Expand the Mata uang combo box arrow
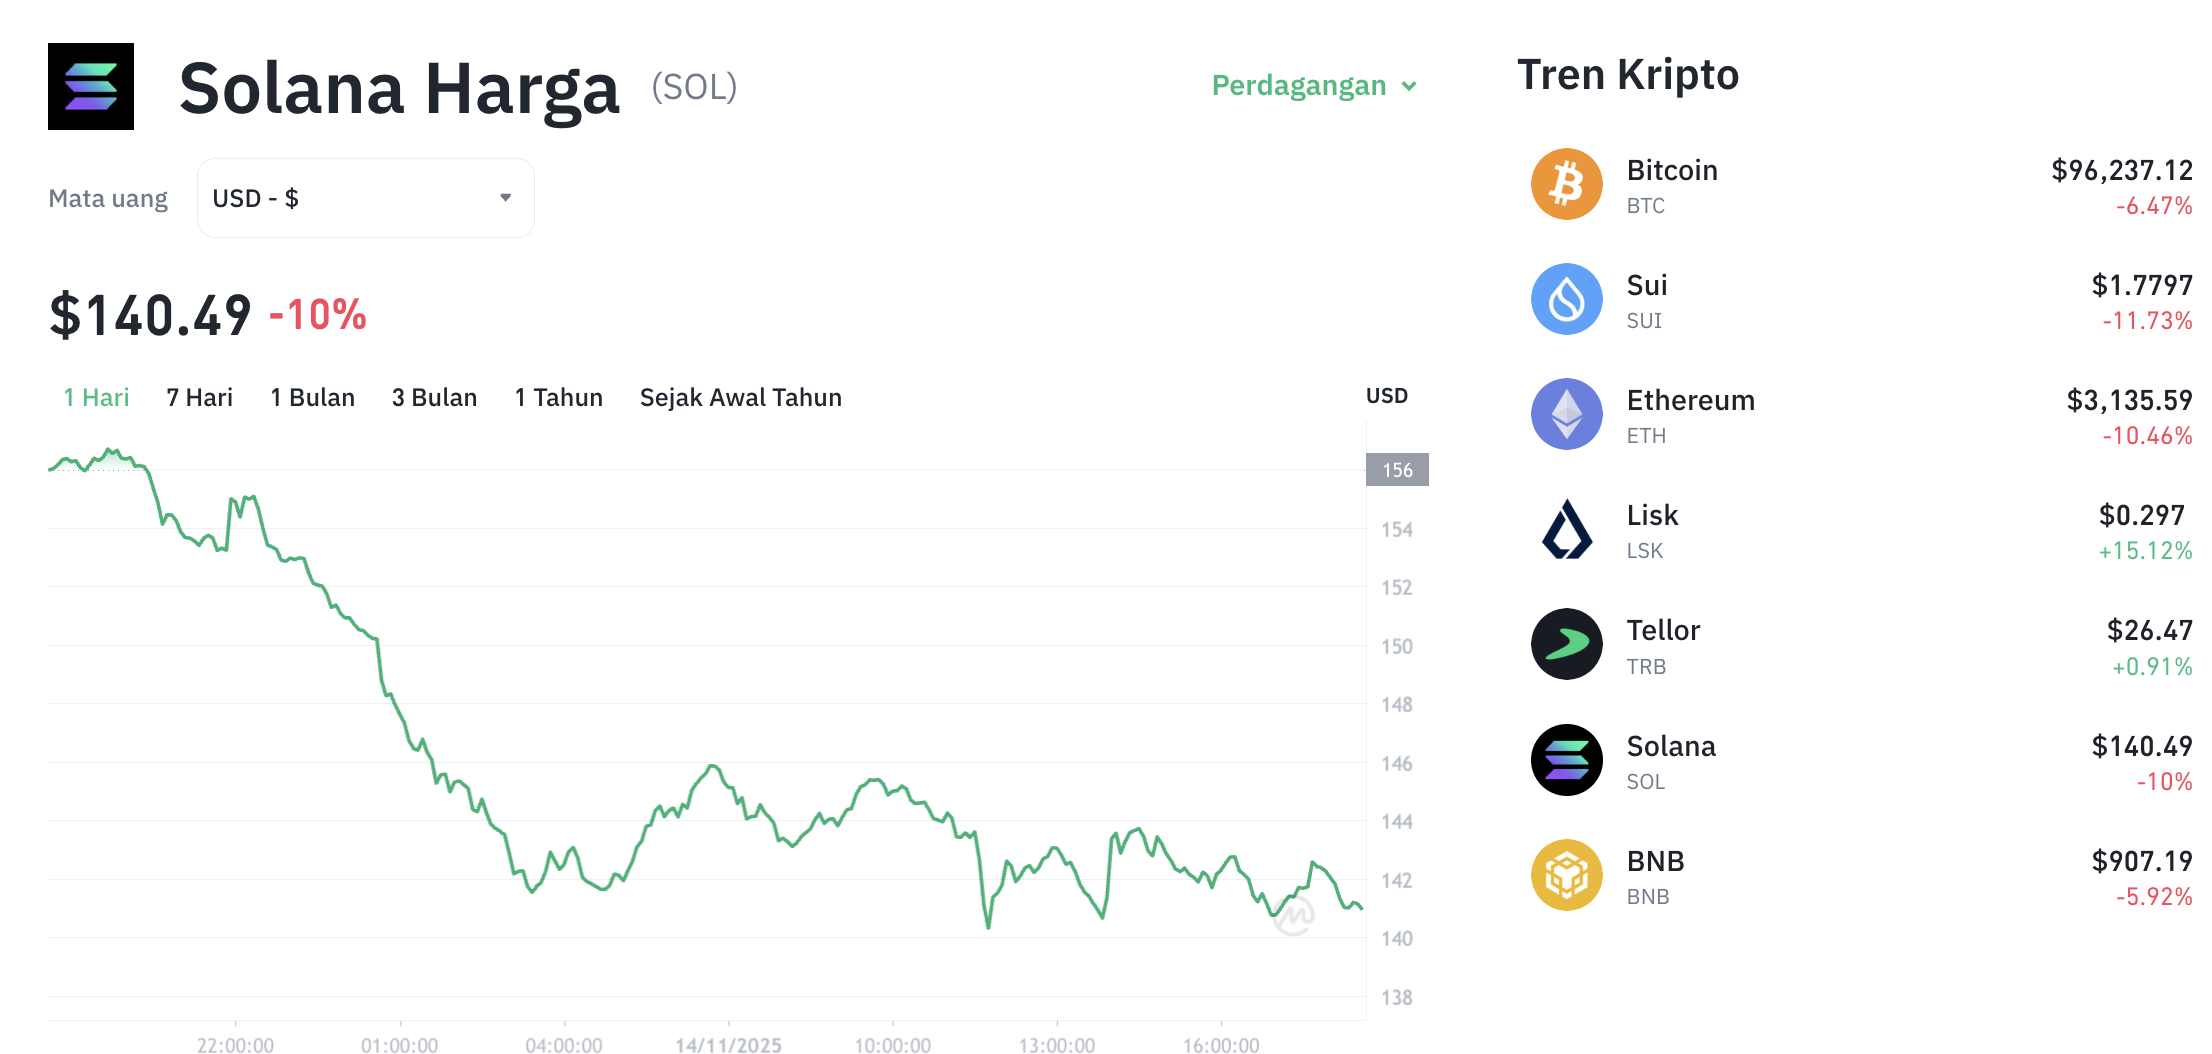 pyautogui.click(x=505, y=197)
